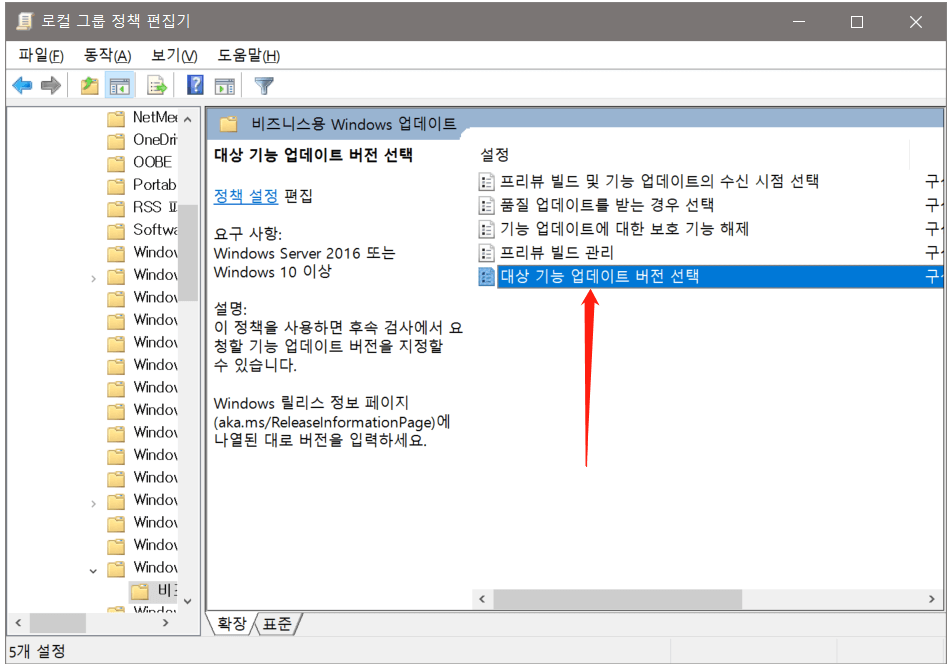Select the OOBE folder icon in tree

116,162
